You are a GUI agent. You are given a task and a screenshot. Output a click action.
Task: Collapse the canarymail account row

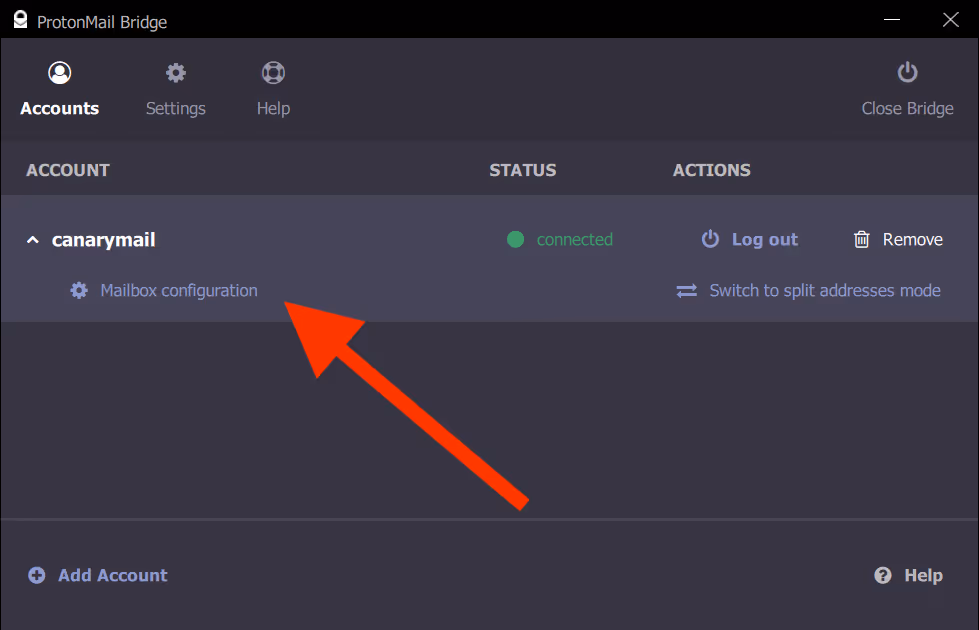point(32,240)
